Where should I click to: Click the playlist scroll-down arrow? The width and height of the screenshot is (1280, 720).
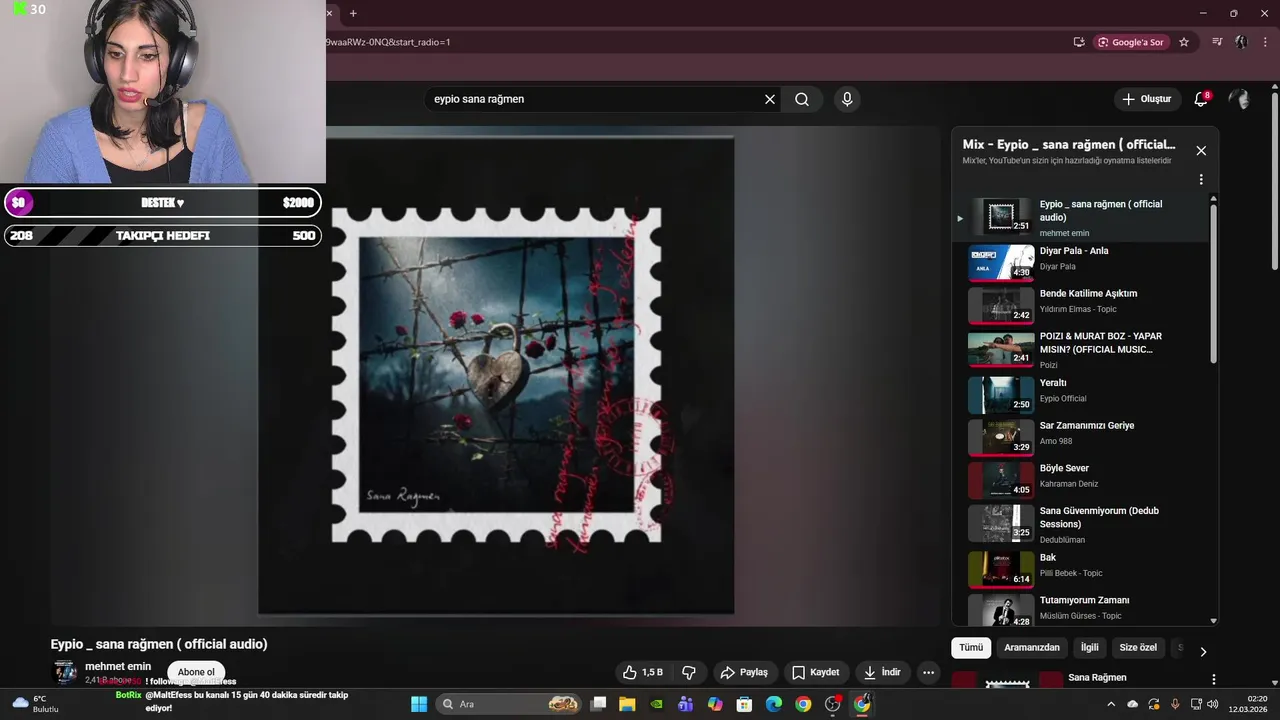tap(1214, 621)
